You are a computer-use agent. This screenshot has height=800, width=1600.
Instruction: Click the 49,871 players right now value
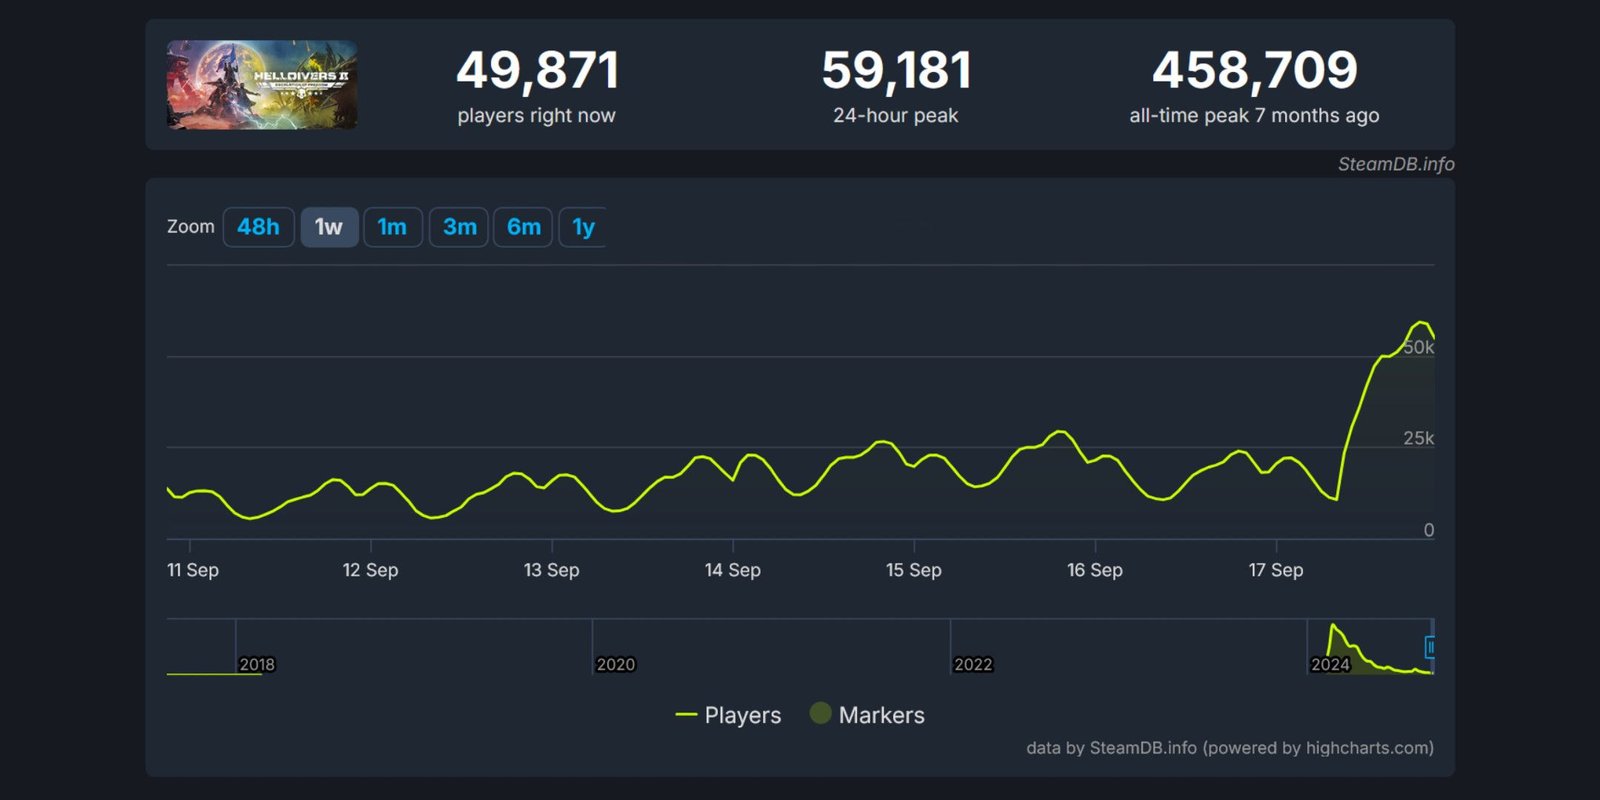click(x=537, y=71)
